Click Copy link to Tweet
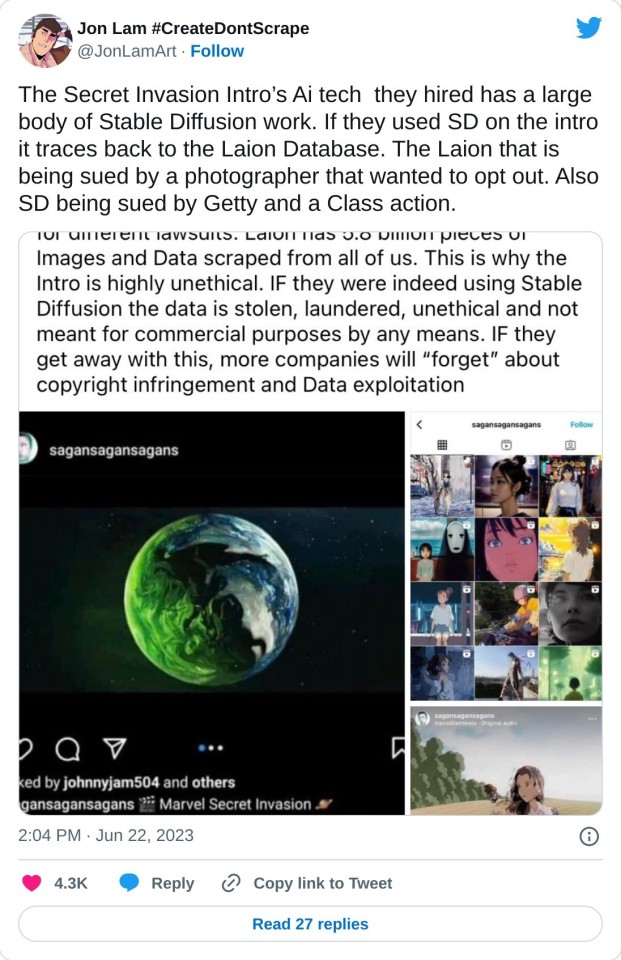This screenshot has height=960, width=621. pyautogui.click(x=323, y=883)
